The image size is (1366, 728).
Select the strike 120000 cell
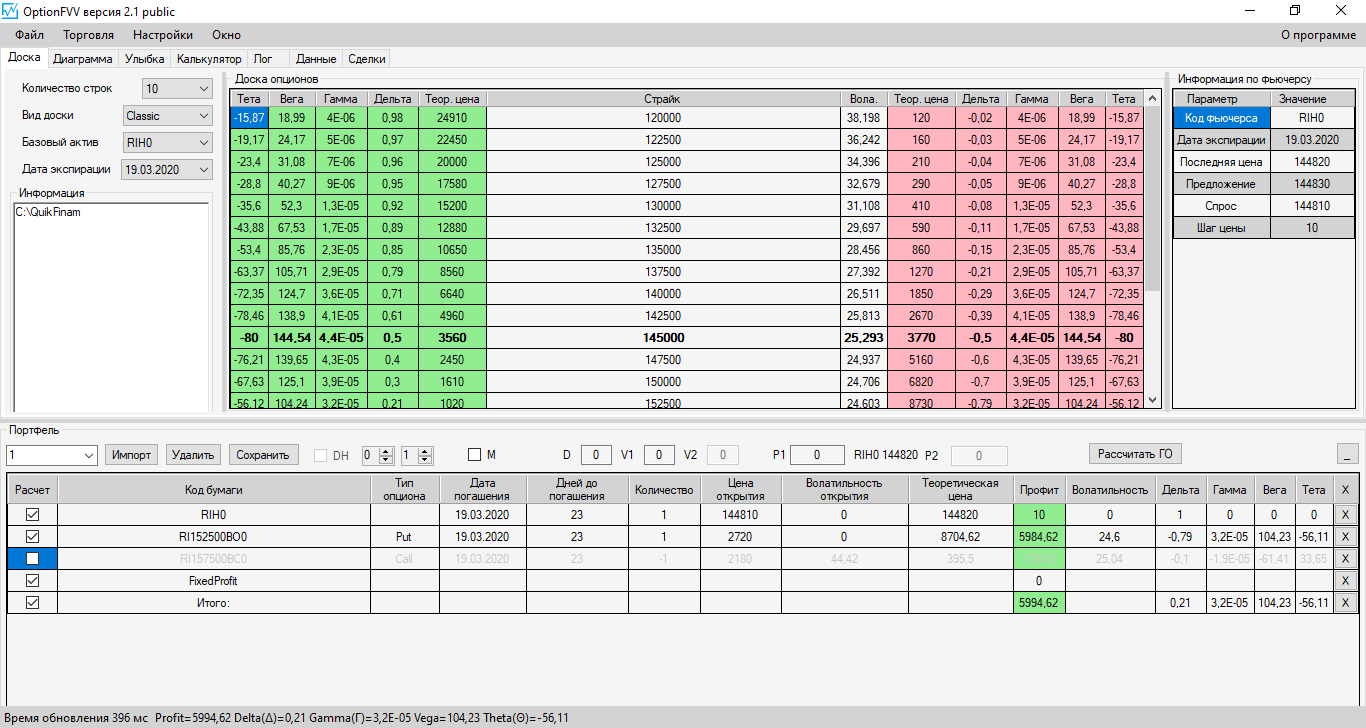(662, 118)
